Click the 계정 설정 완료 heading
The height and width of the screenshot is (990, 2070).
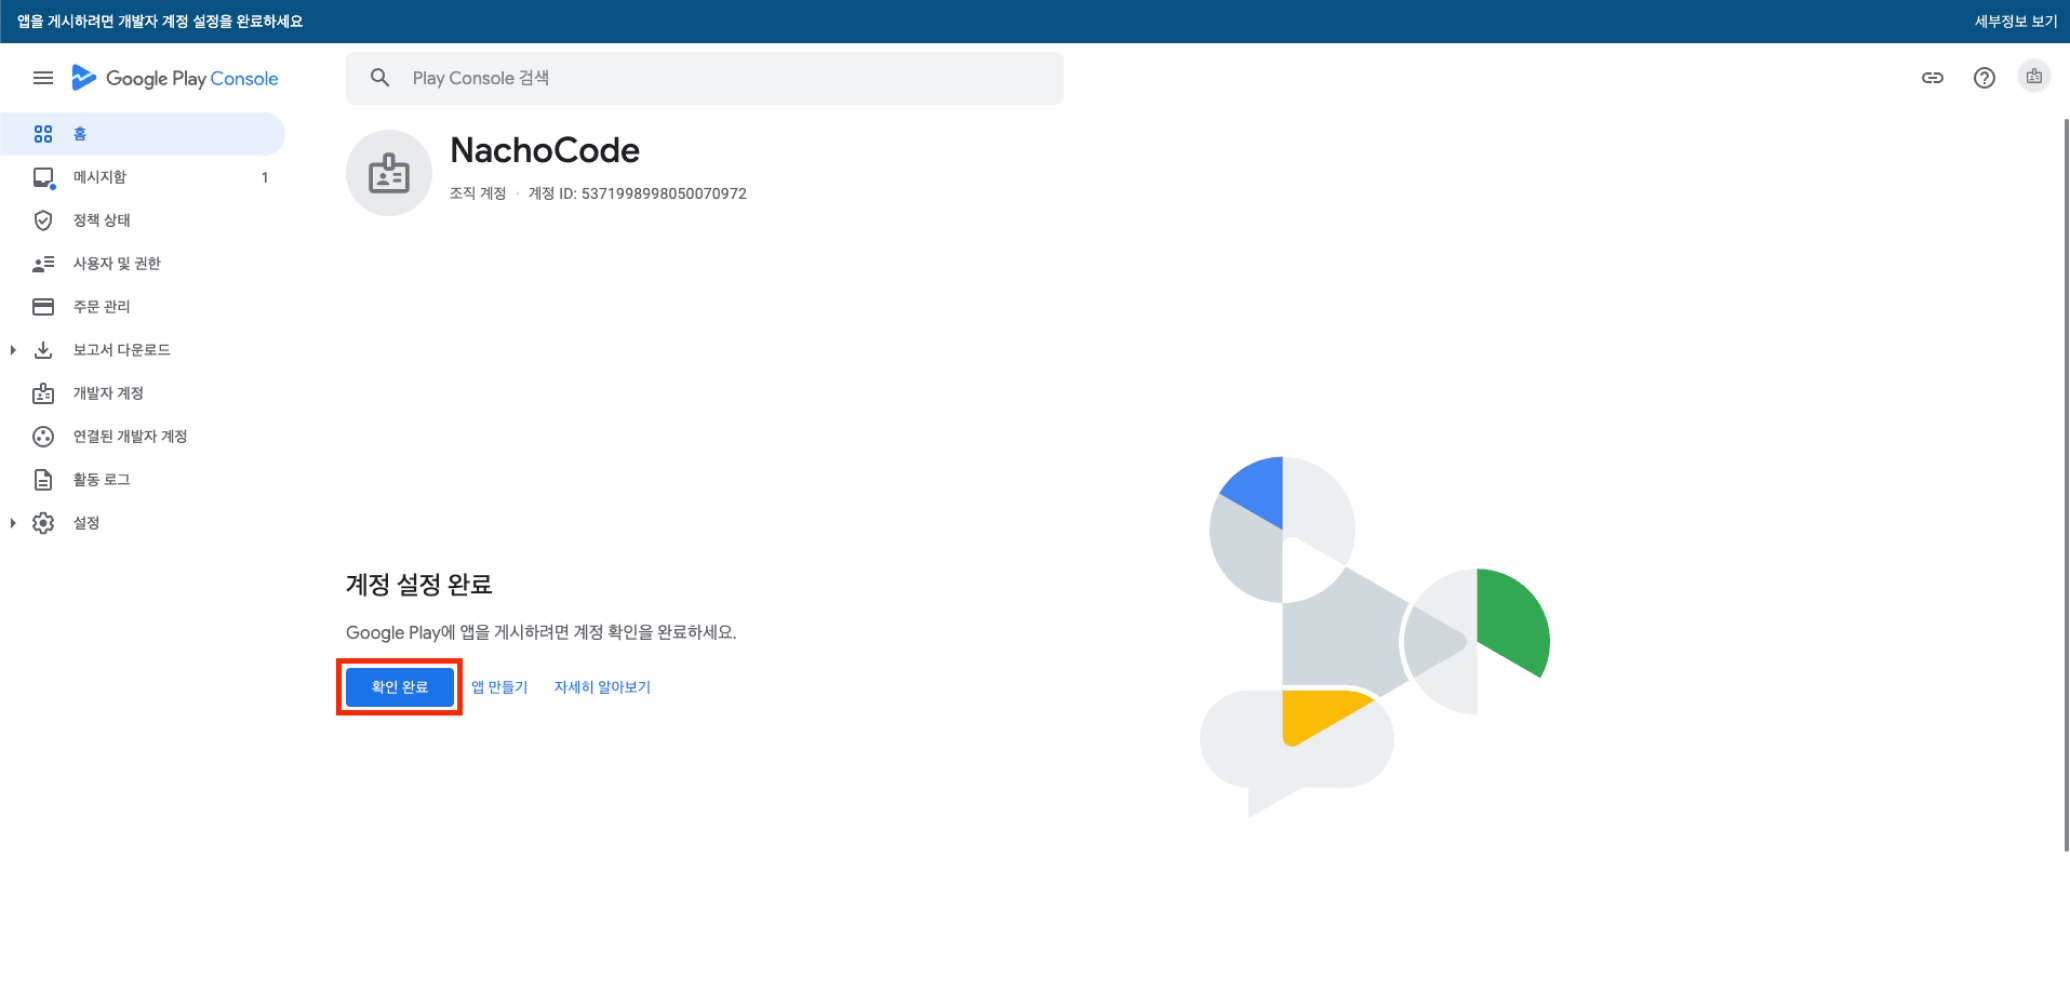[419, 584]
